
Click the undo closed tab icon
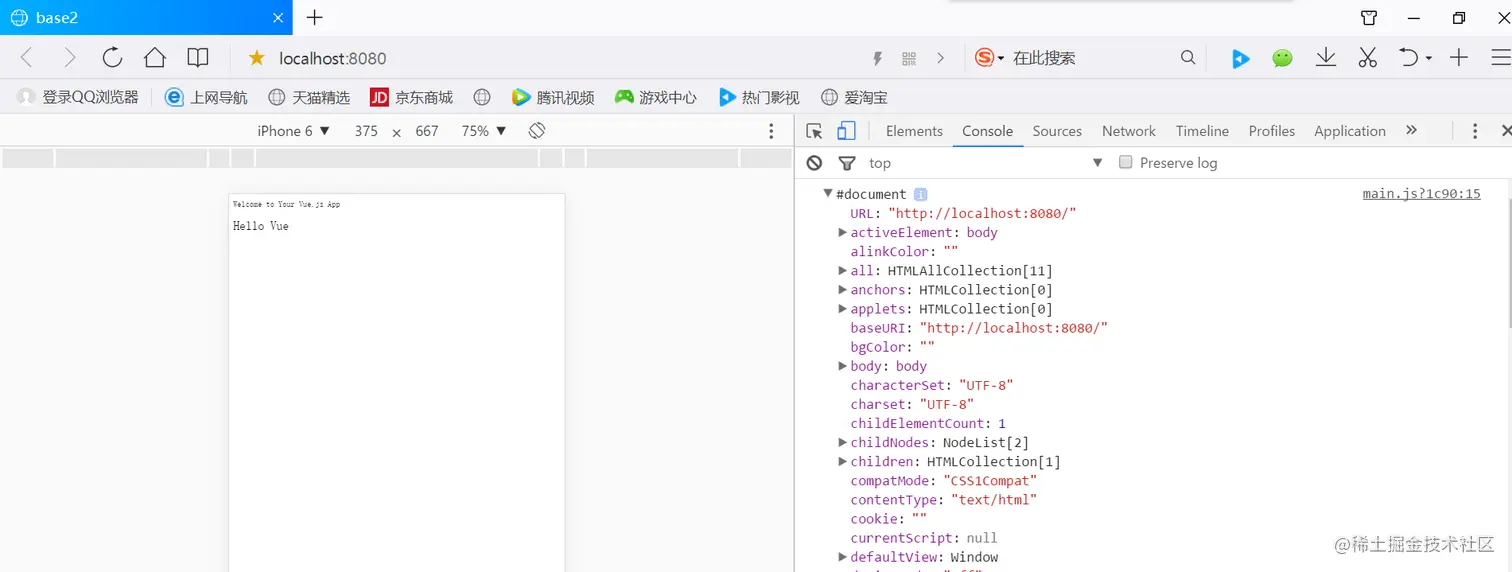click(x=1409, y=58)
